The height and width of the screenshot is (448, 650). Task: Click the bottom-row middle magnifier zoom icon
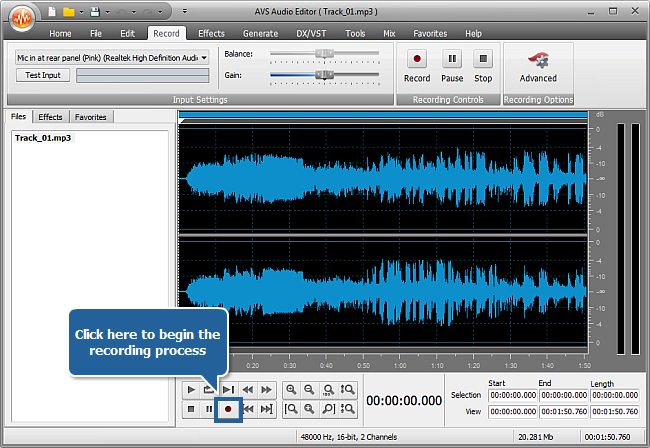(x=309, y=409)
